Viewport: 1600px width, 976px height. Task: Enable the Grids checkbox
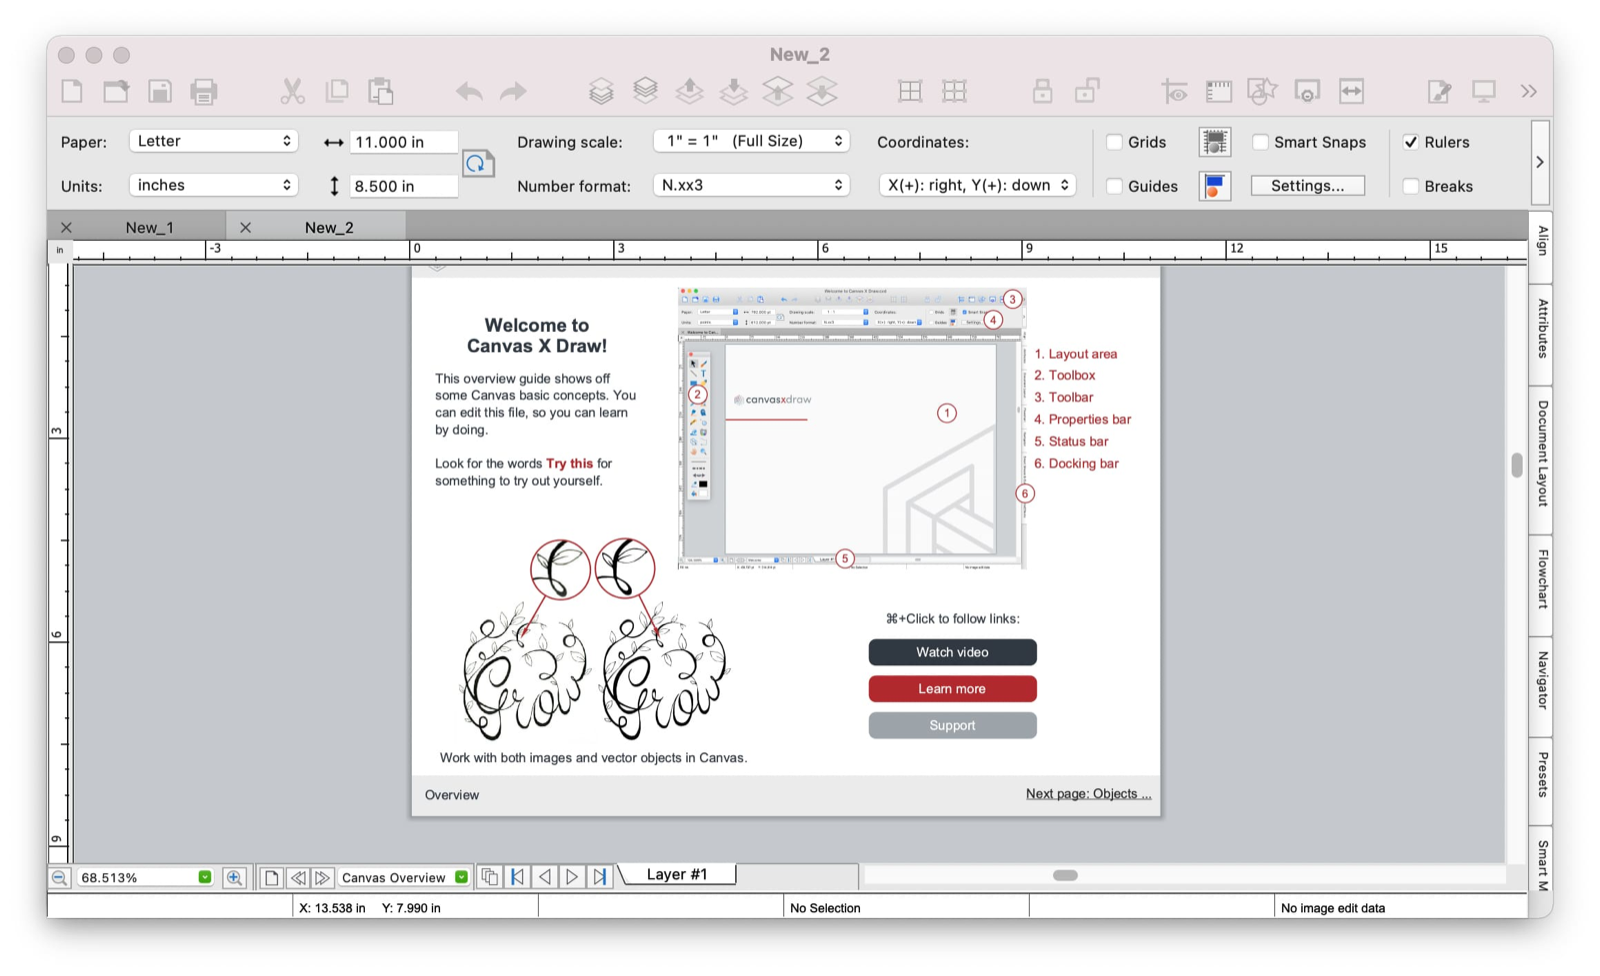click(1114, 142)
